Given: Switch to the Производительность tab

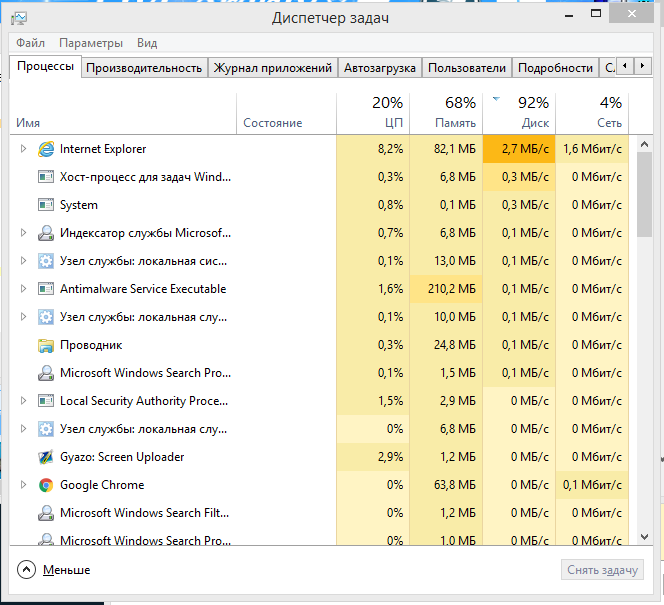Looking at the screenshot, I should [144, 68].
